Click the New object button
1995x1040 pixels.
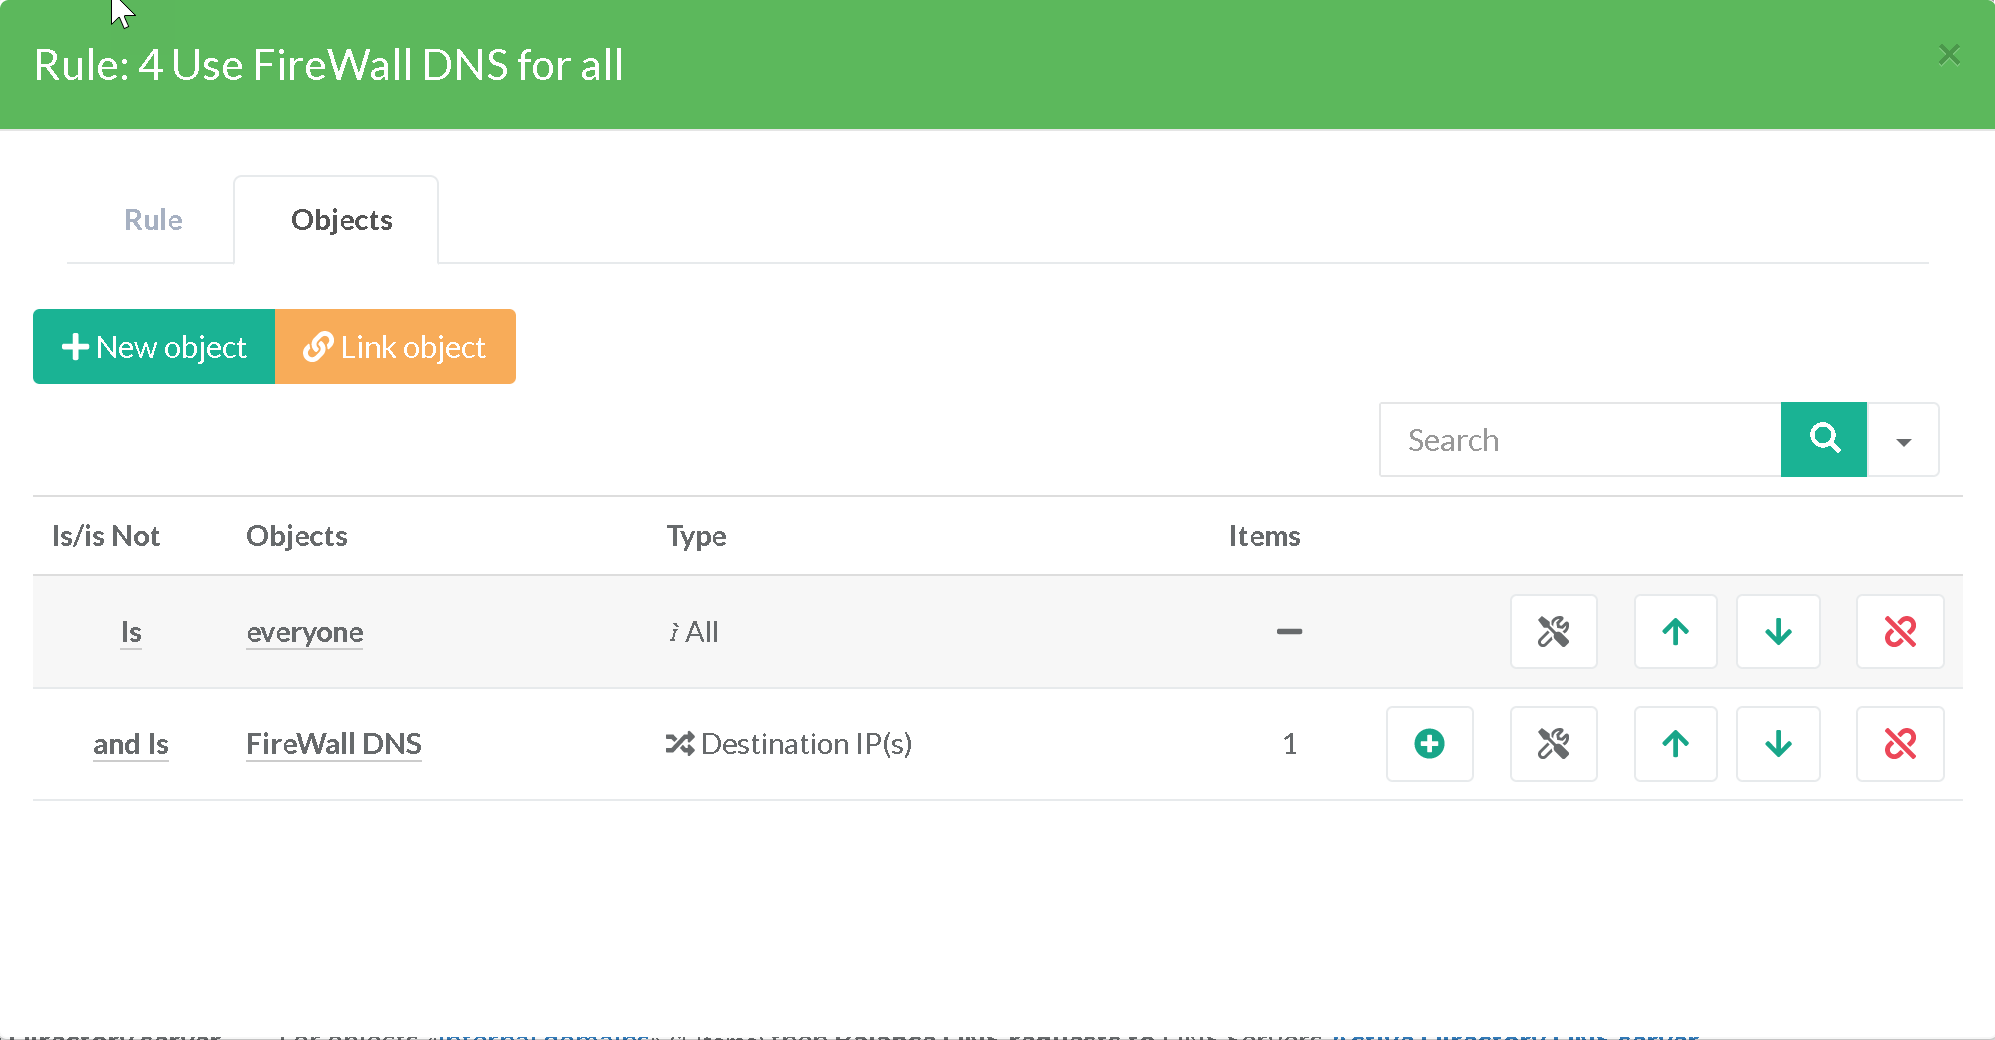[x=154, y=347]
